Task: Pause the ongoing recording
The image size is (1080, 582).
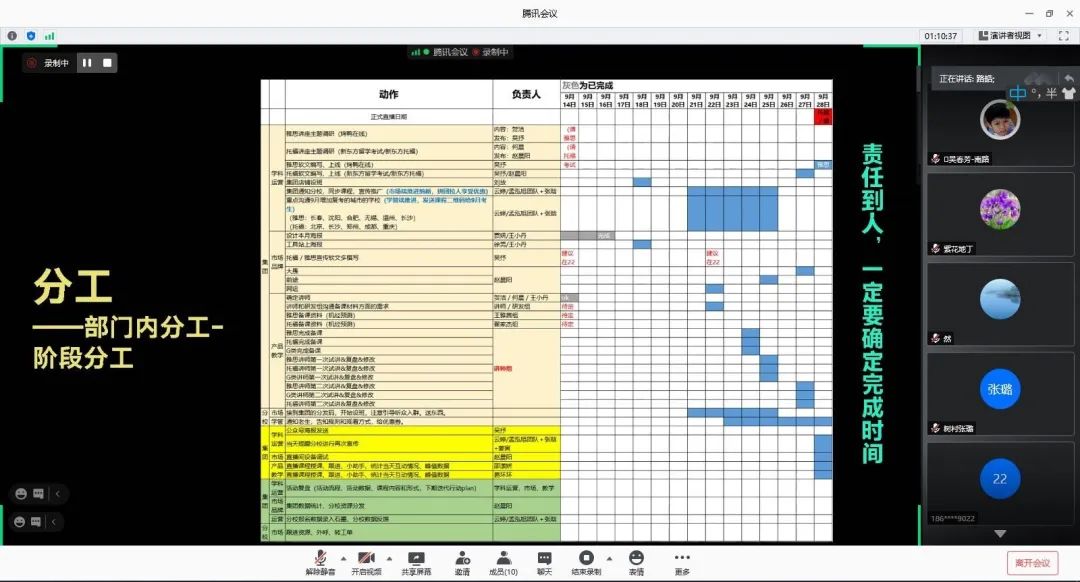Action: [87, 63]
